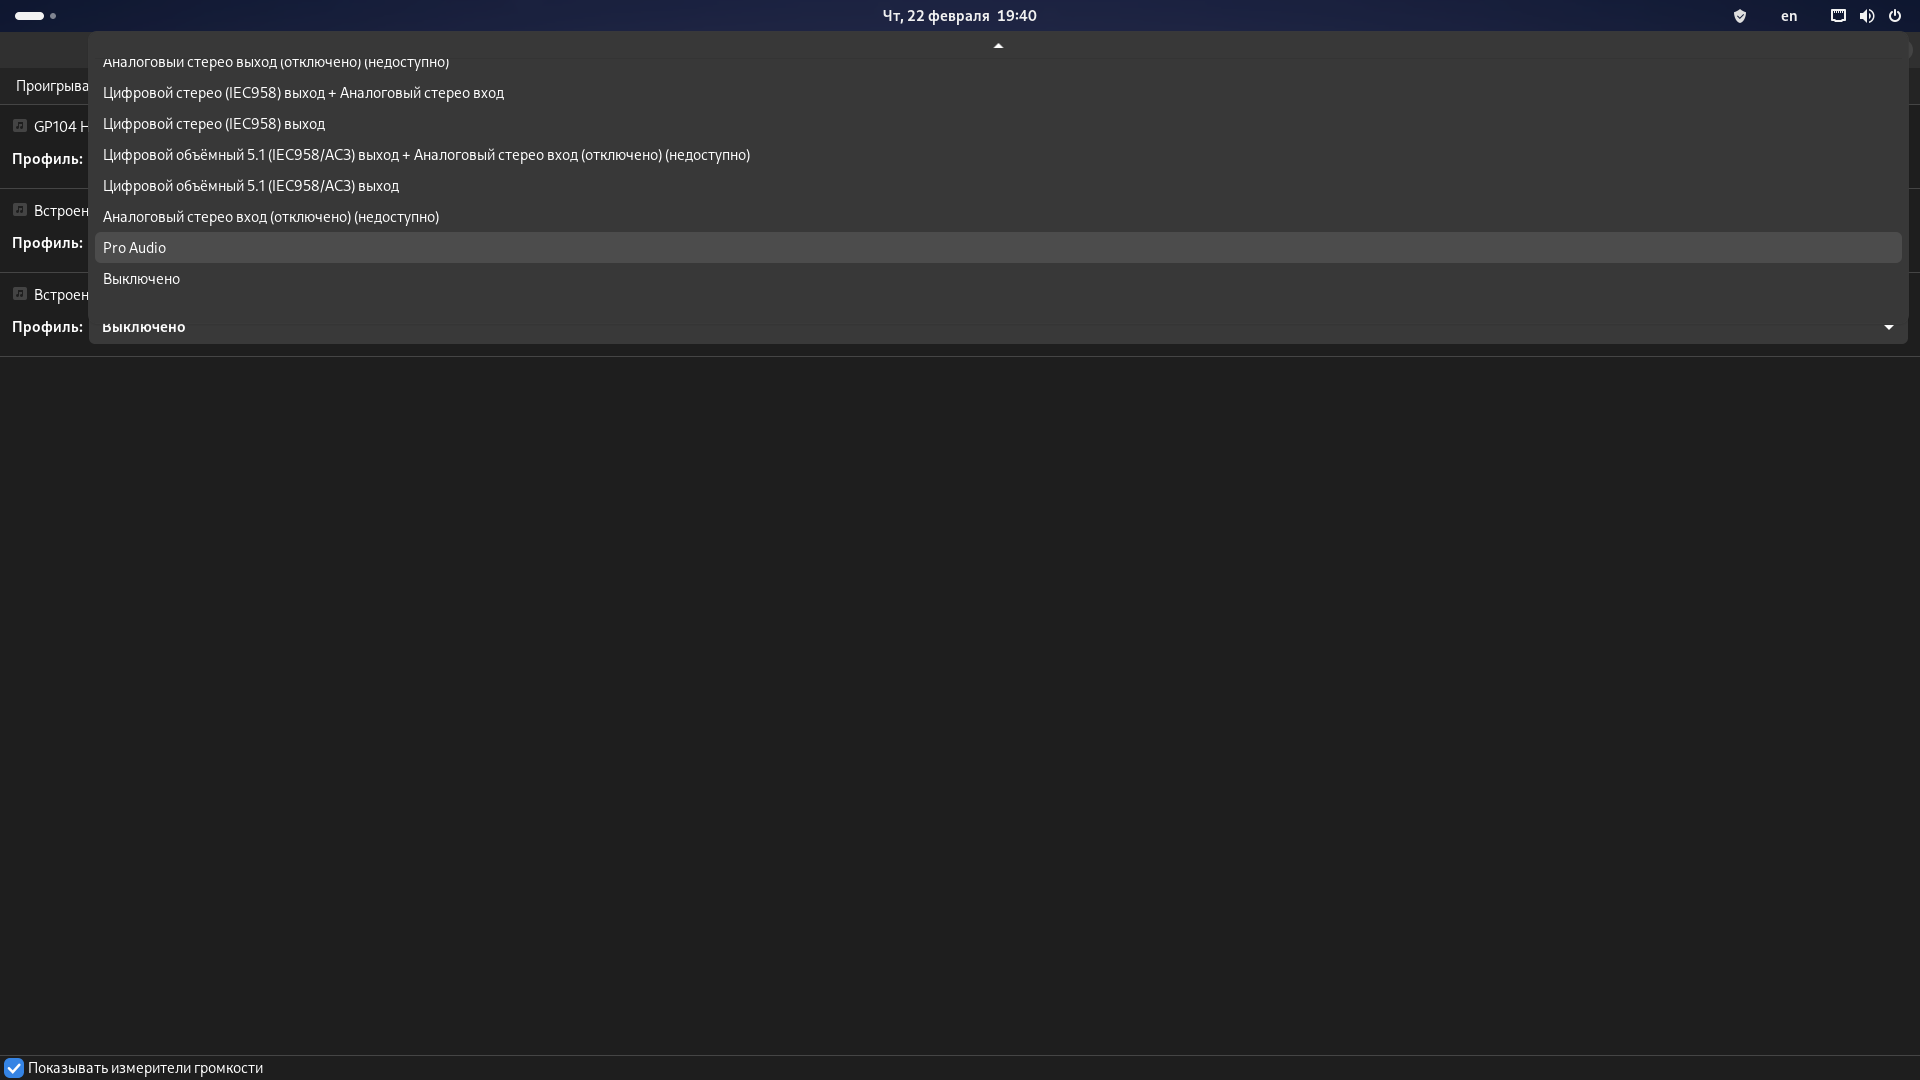
Task: Click the shield tray icon
Action: 1740,16
